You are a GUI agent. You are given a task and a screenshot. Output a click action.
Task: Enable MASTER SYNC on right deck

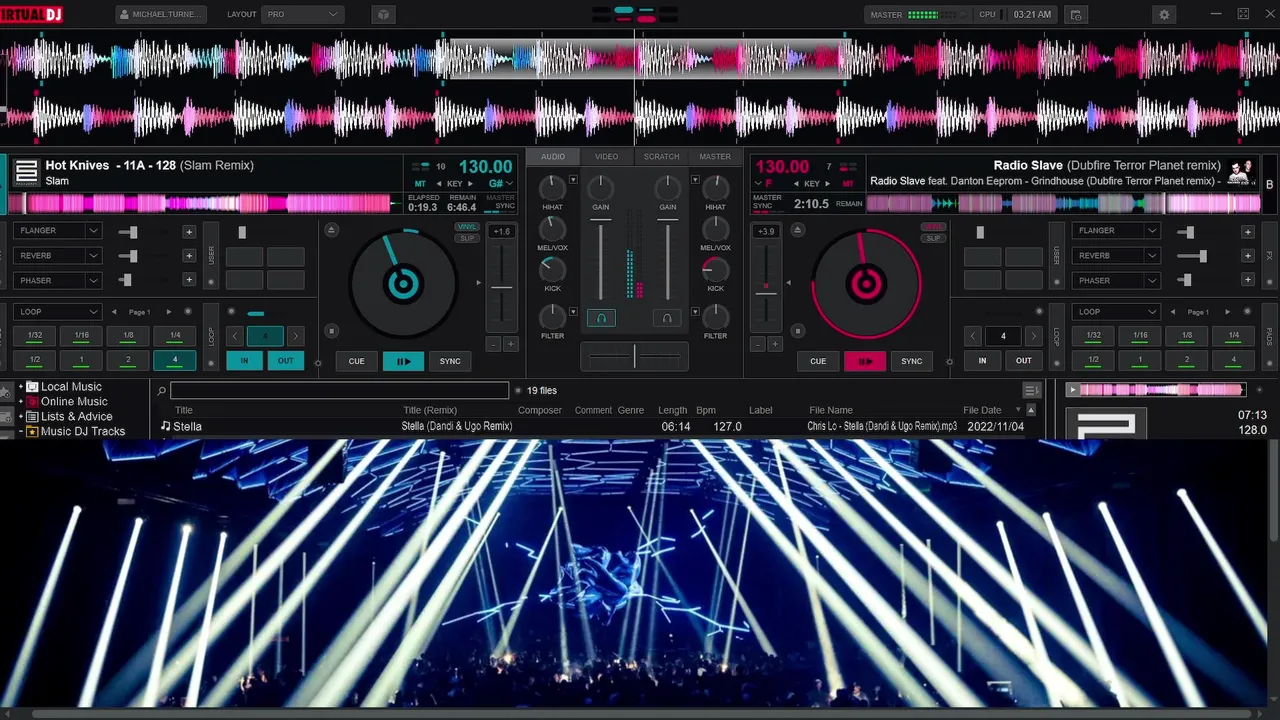pyautogui.click(x=767, y=201)
